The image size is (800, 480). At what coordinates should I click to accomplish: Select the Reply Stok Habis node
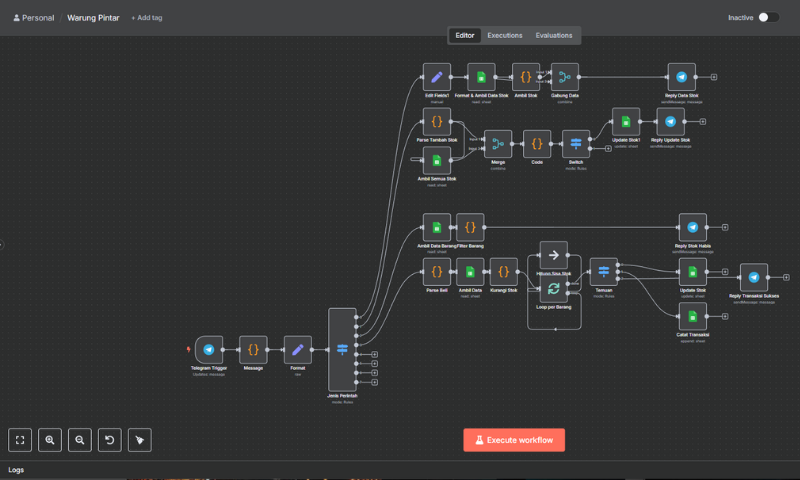click(x=693, y=228)
